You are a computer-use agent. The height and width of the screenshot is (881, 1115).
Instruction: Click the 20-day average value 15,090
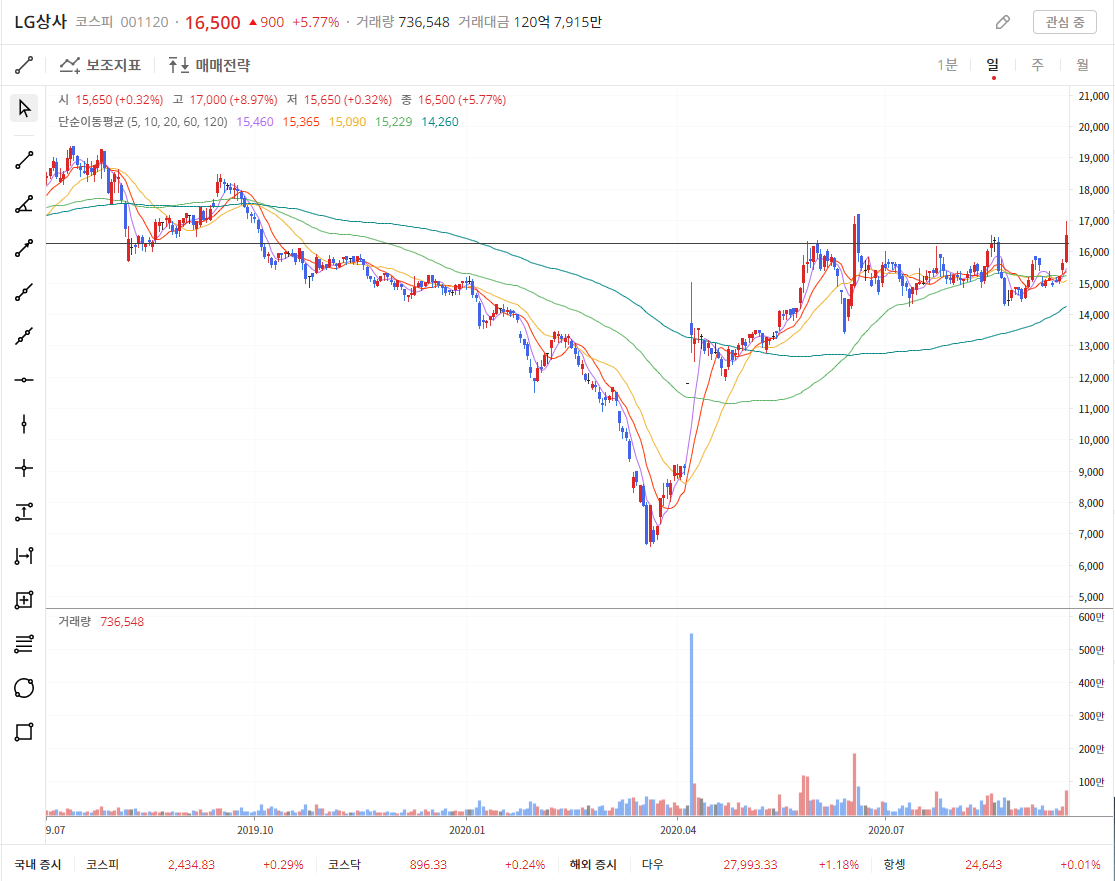click(x=347, y=122)
